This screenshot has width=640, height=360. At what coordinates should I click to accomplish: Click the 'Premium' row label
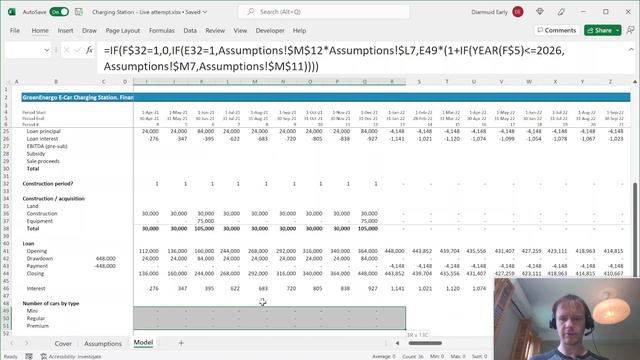38,326
